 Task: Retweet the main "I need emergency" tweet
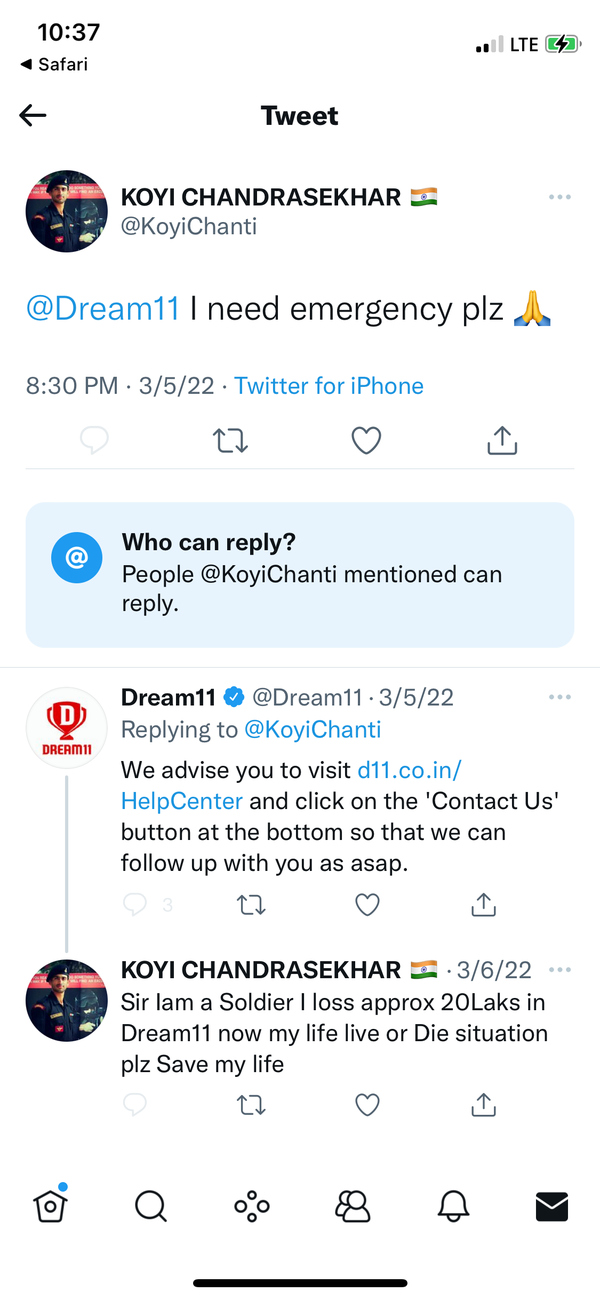(x=231, y=440)
